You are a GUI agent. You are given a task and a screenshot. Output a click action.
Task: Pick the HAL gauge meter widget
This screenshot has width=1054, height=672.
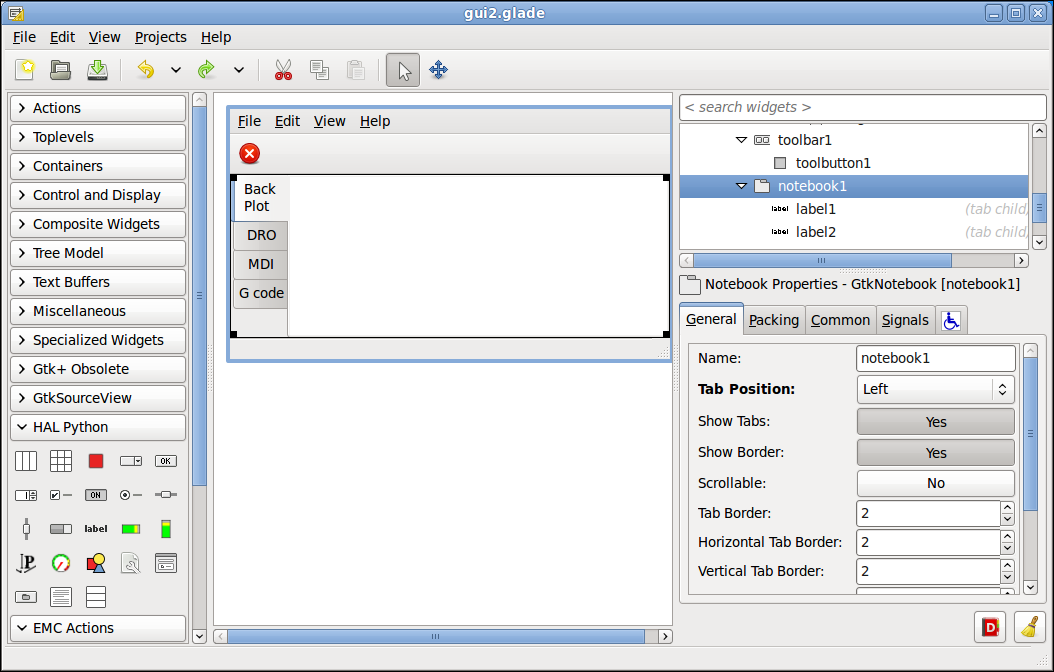pyautogui.click(x=60, y=563)
